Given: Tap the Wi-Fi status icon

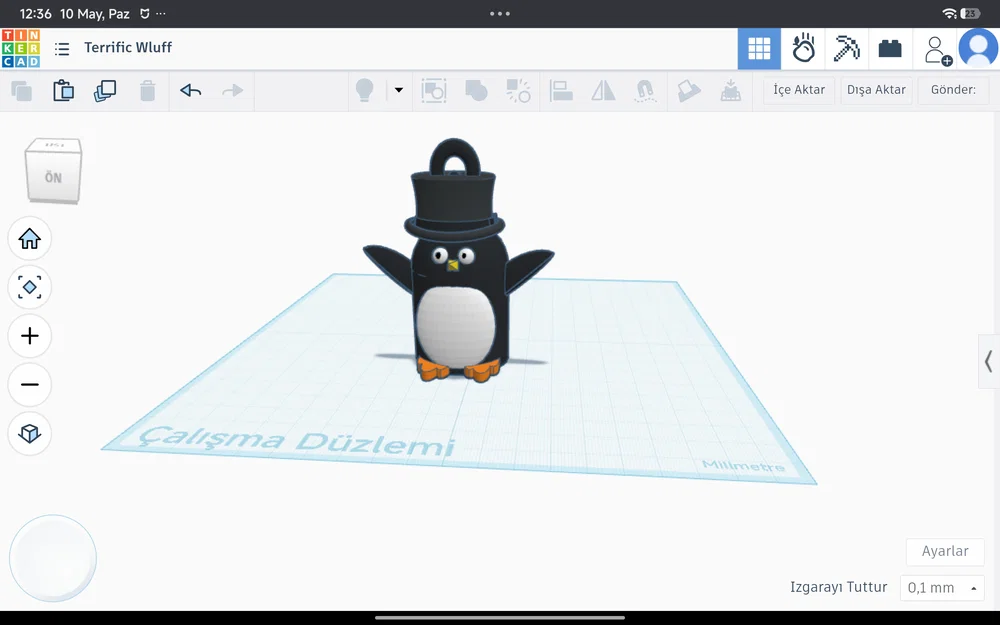Looking at the screenshot, I should (x=950, y=13).
